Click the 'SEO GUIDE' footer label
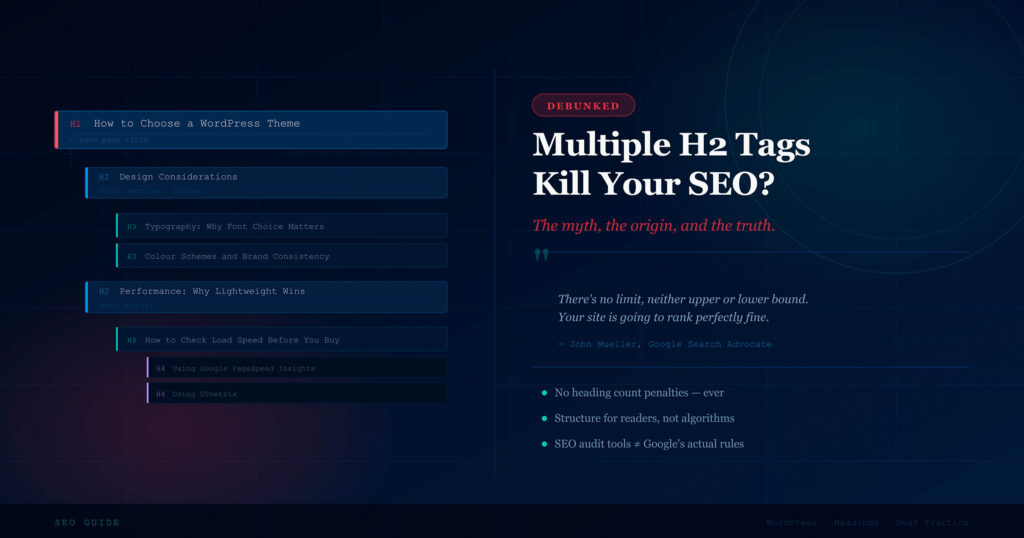Viewport: 1024px width, 538px height. (x=87, y=522)
